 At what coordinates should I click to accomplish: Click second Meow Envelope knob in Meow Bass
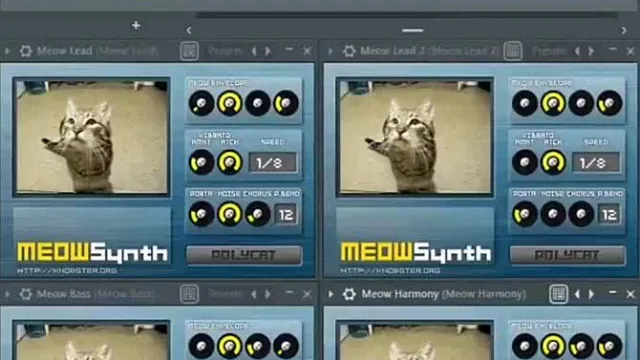(230, 346)
